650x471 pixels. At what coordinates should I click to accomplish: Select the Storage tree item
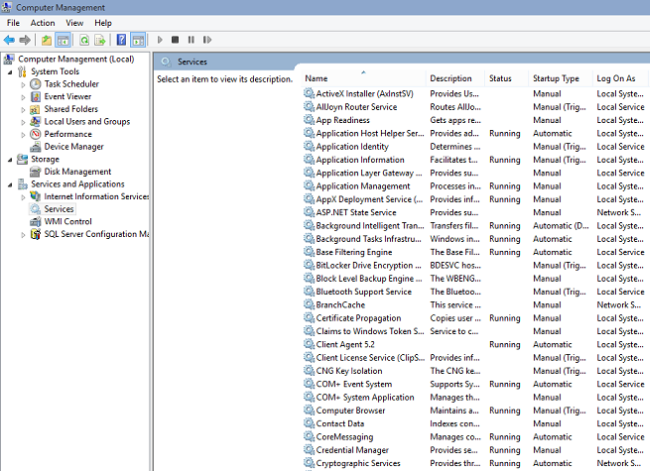(45, 159)
